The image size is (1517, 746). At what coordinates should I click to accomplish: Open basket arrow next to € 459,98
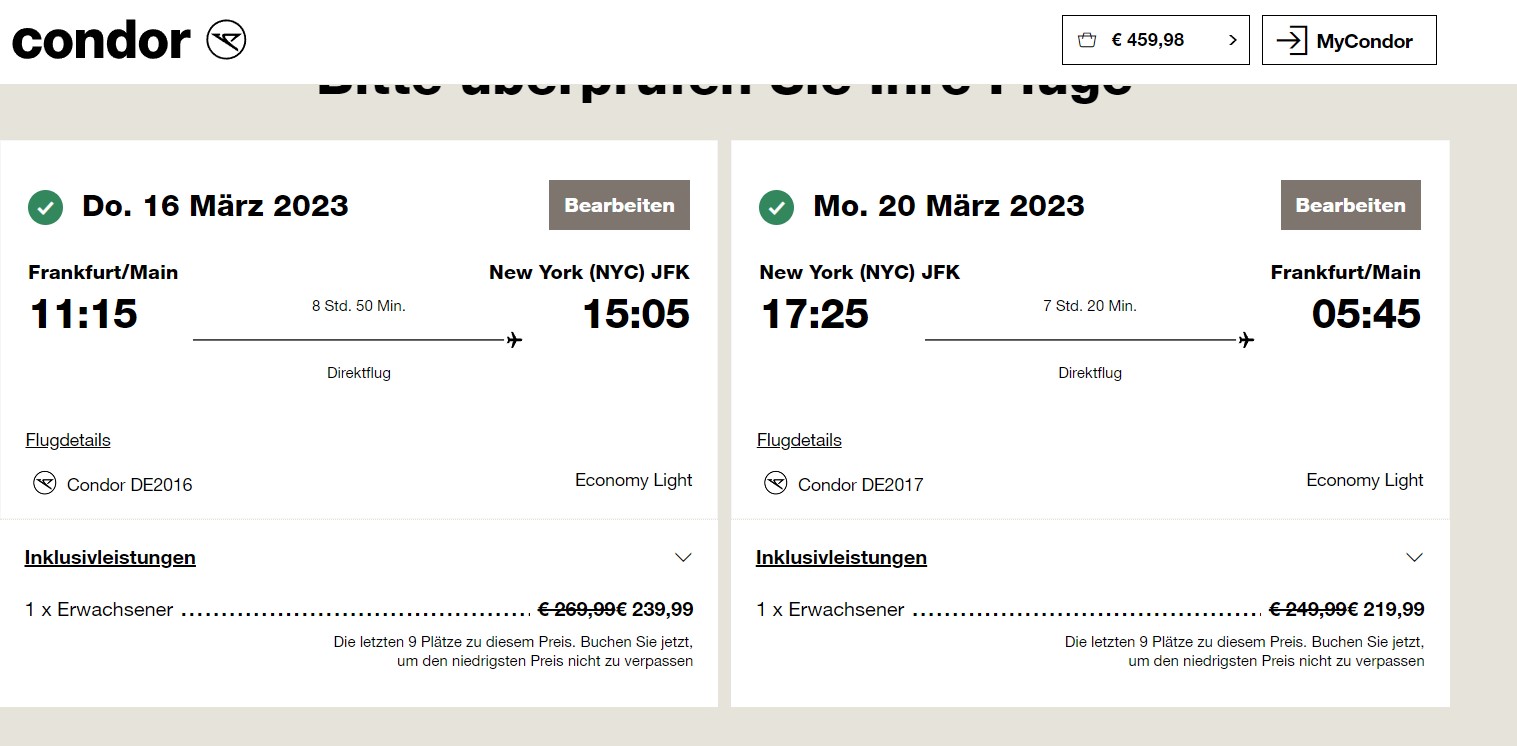click(x=1232, y=41)
